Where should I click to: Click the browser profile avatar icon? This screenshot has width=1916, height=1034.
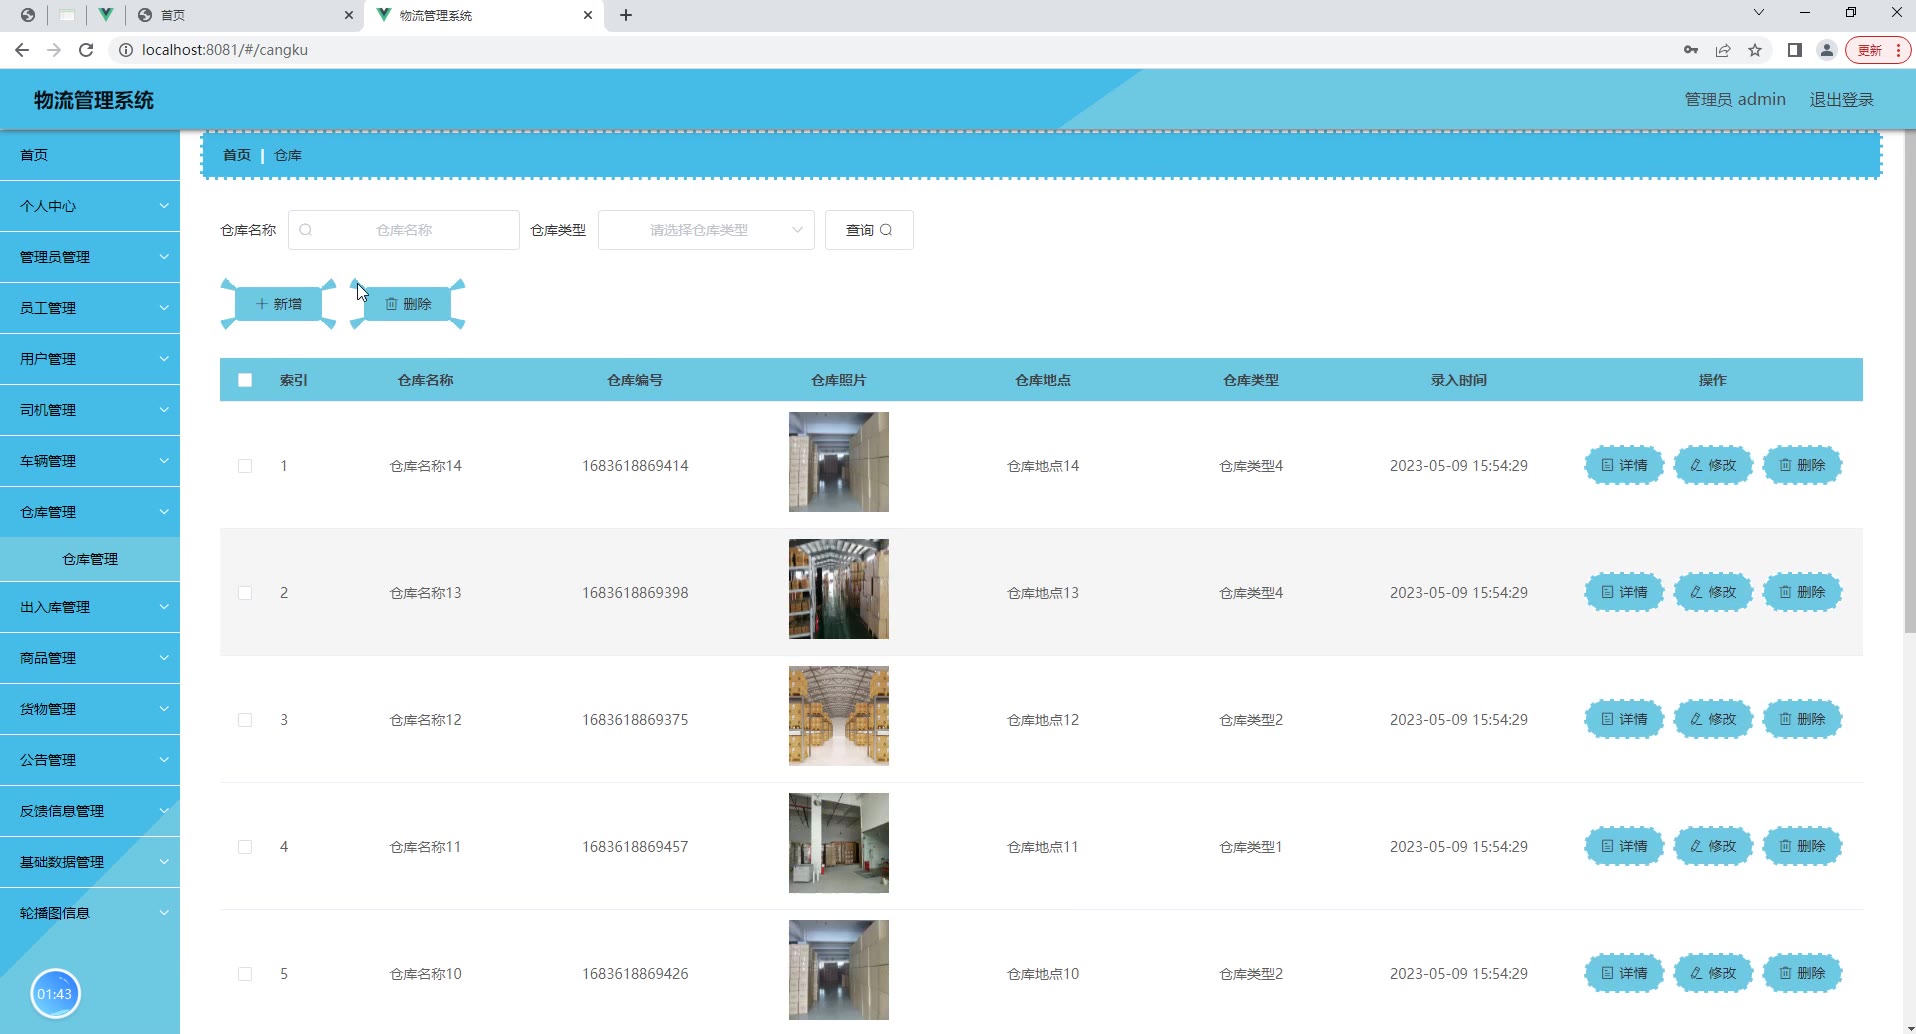tap(1826, 50)
